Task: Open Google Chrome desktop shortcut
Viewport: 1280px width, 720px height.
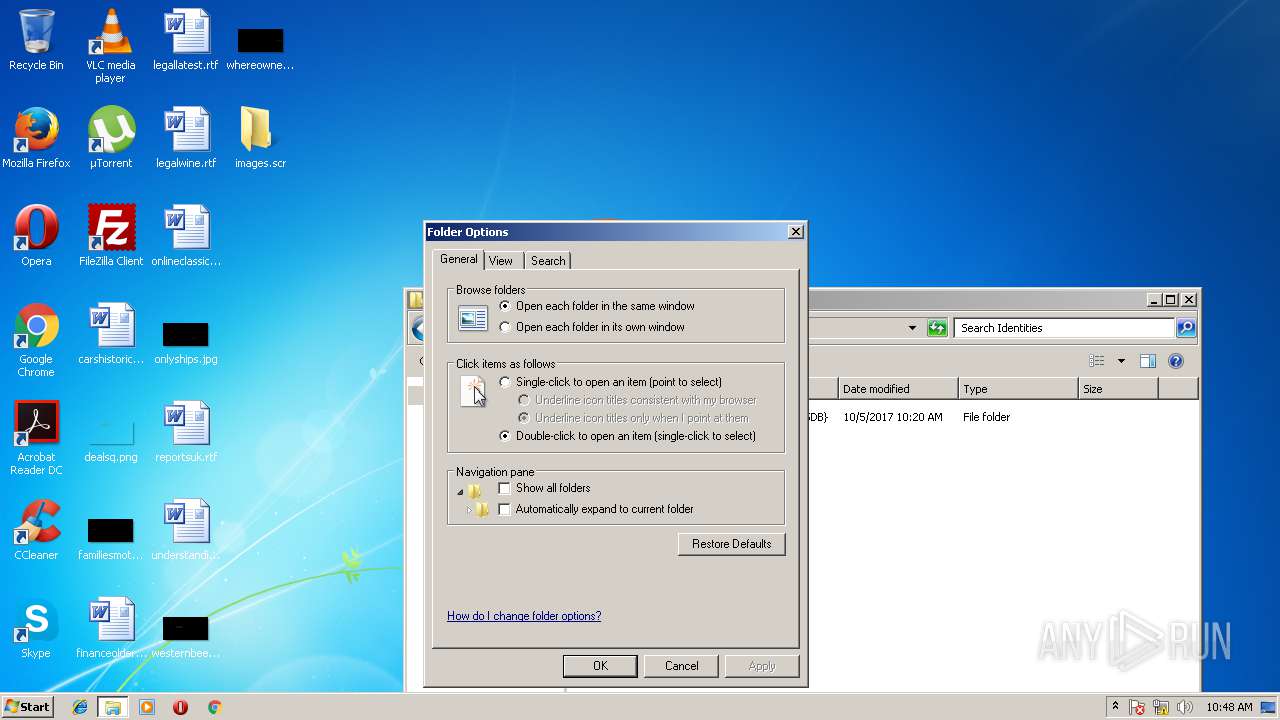Action: click(36, 340)
